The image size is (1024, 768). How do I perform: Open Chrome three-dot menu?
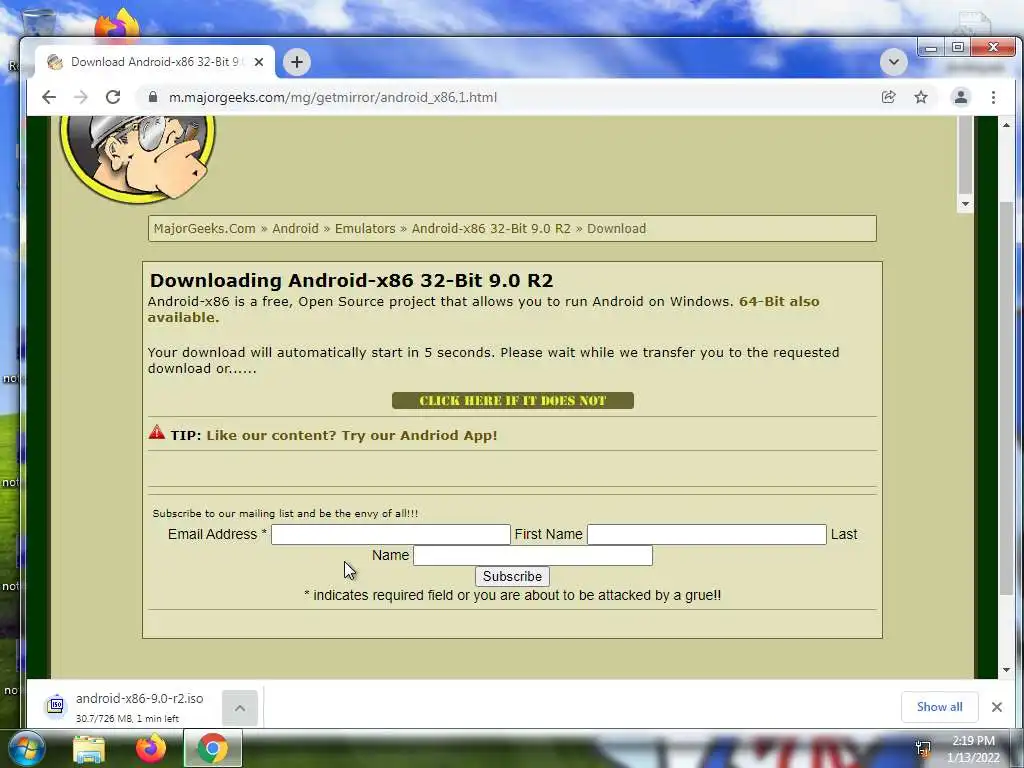993,97
